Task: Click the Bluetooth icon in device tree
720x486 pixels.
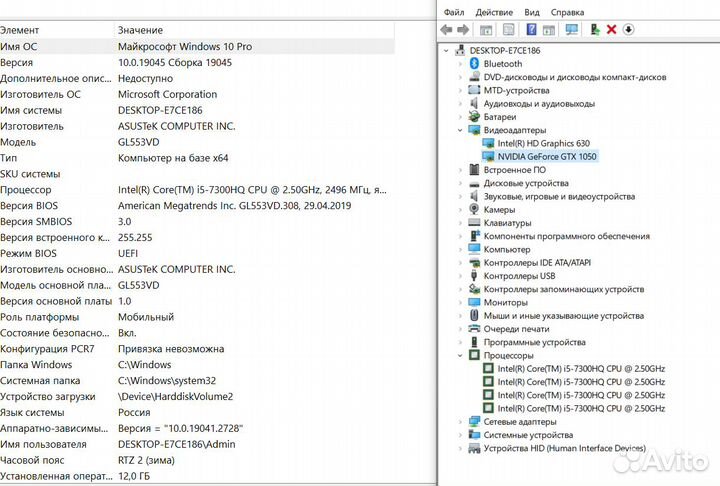Action: click(475, 63)
